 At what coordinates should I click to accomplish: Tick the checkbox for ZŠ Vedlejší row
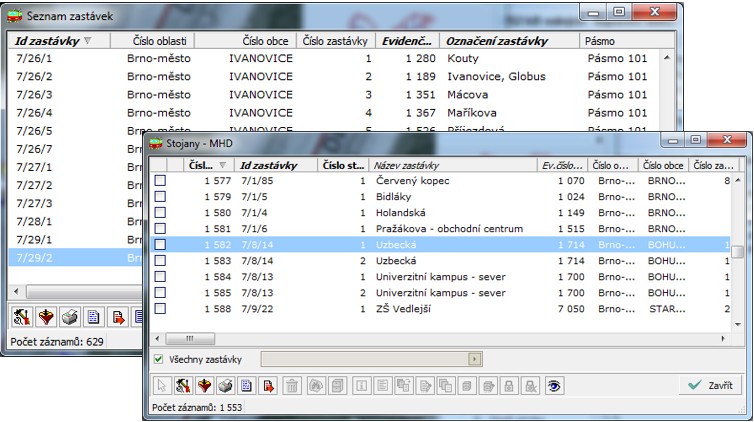pos(160,309)
